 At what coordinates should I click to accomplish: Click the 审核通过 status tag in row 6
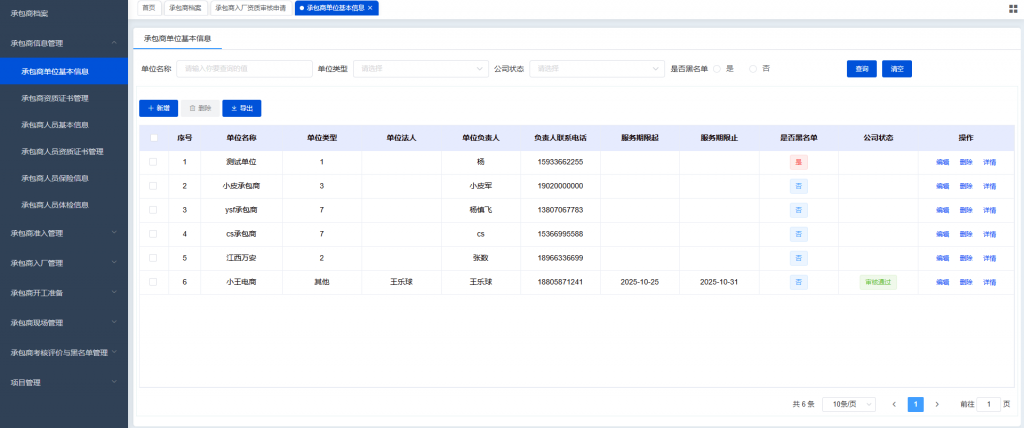coord(878,282)
